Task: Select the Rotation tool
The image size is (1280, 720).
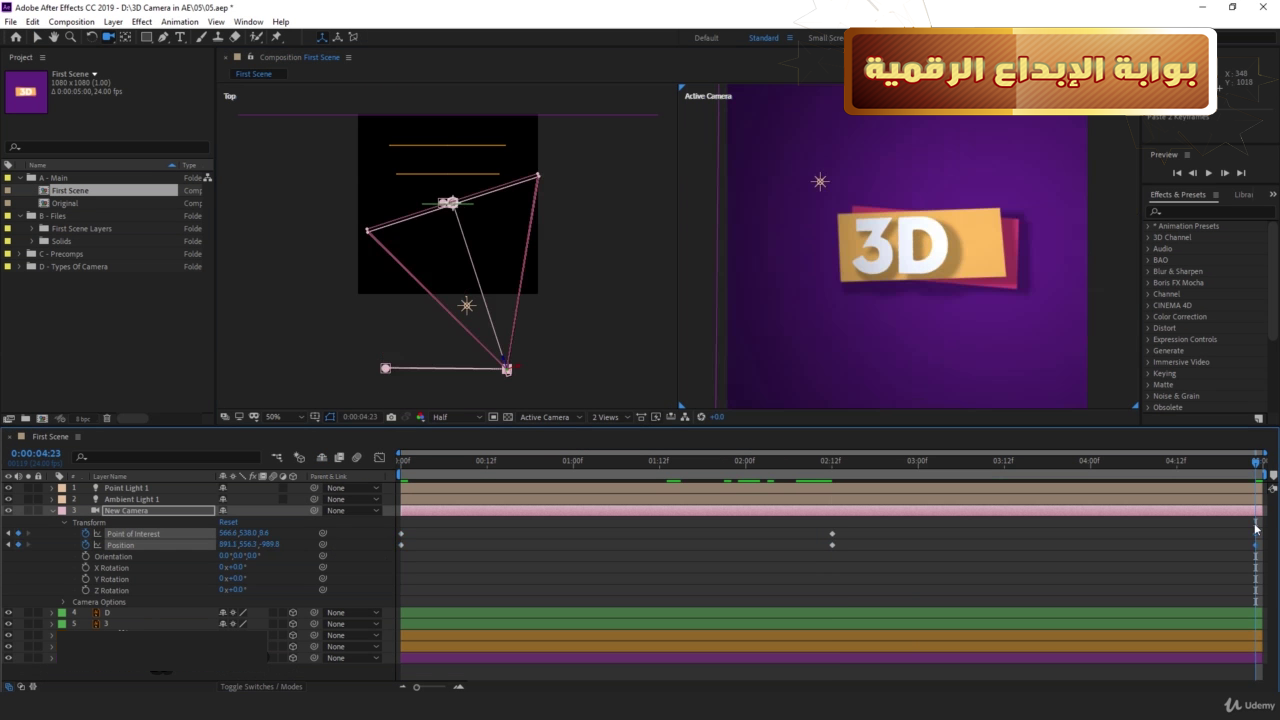Action: pyautogui.click(x=92, y=37)
